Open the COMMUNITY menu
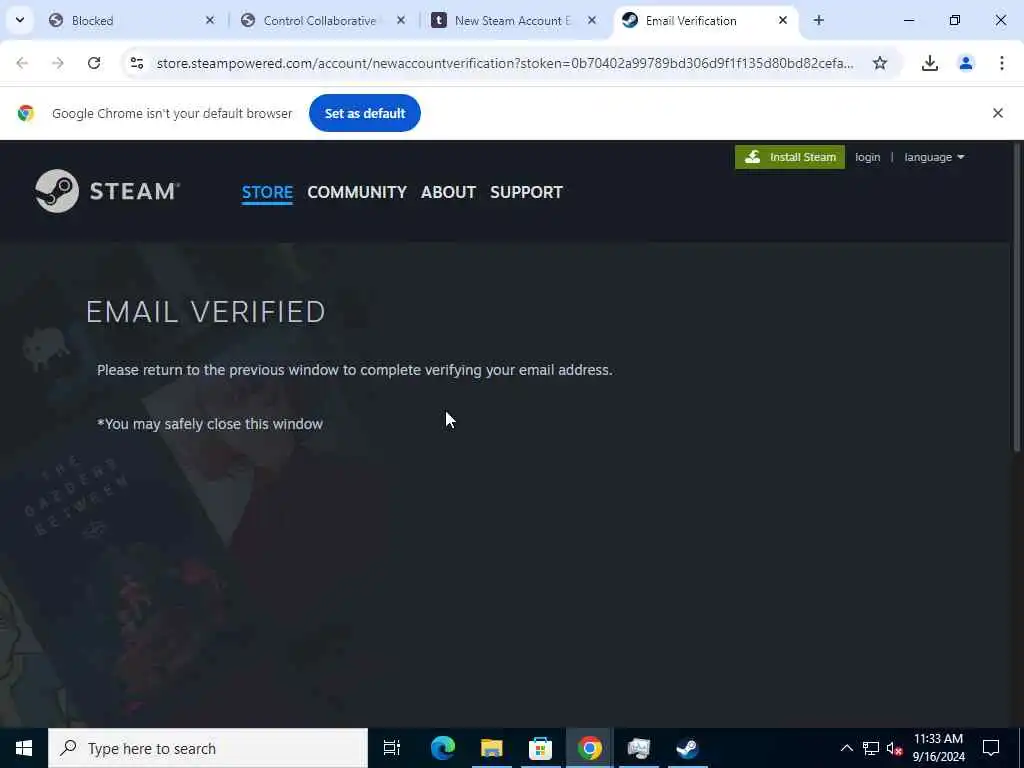Screen dimensions: 1024x768 pos(357,192)
